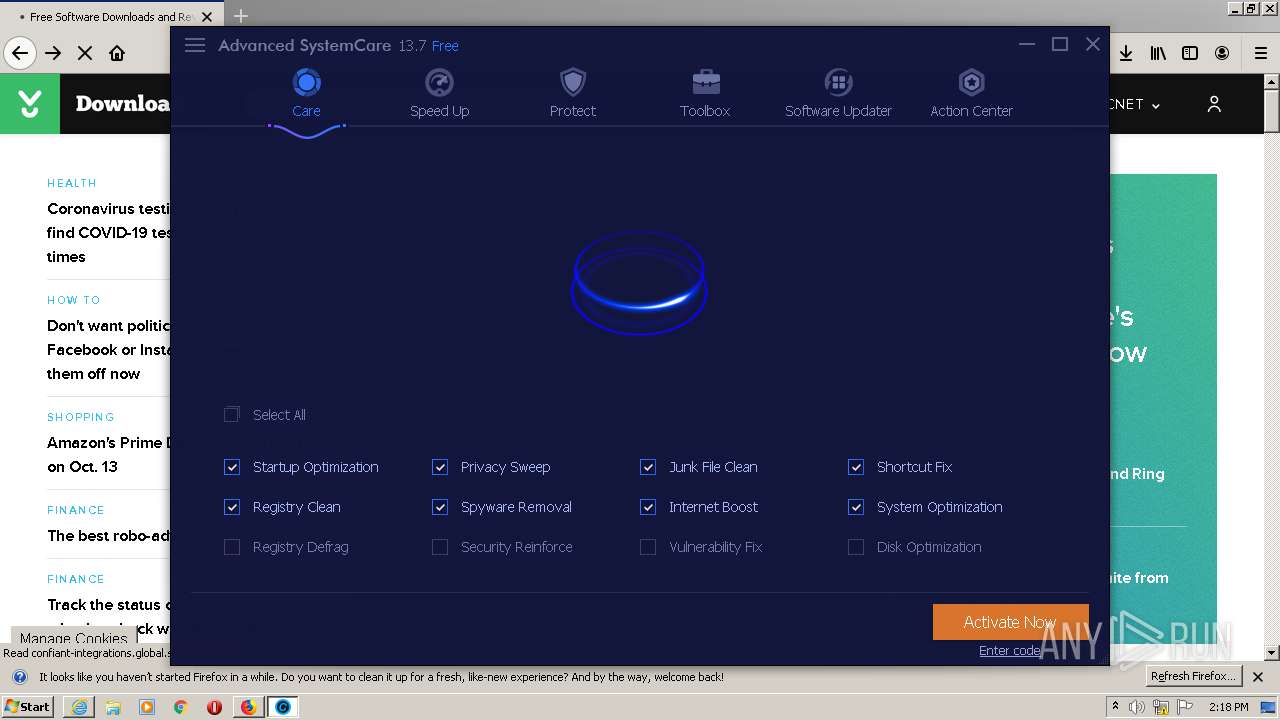1280x720 pixels.
Task: Click the browser scrollbar up arrow
Action: coord(1272,82)
